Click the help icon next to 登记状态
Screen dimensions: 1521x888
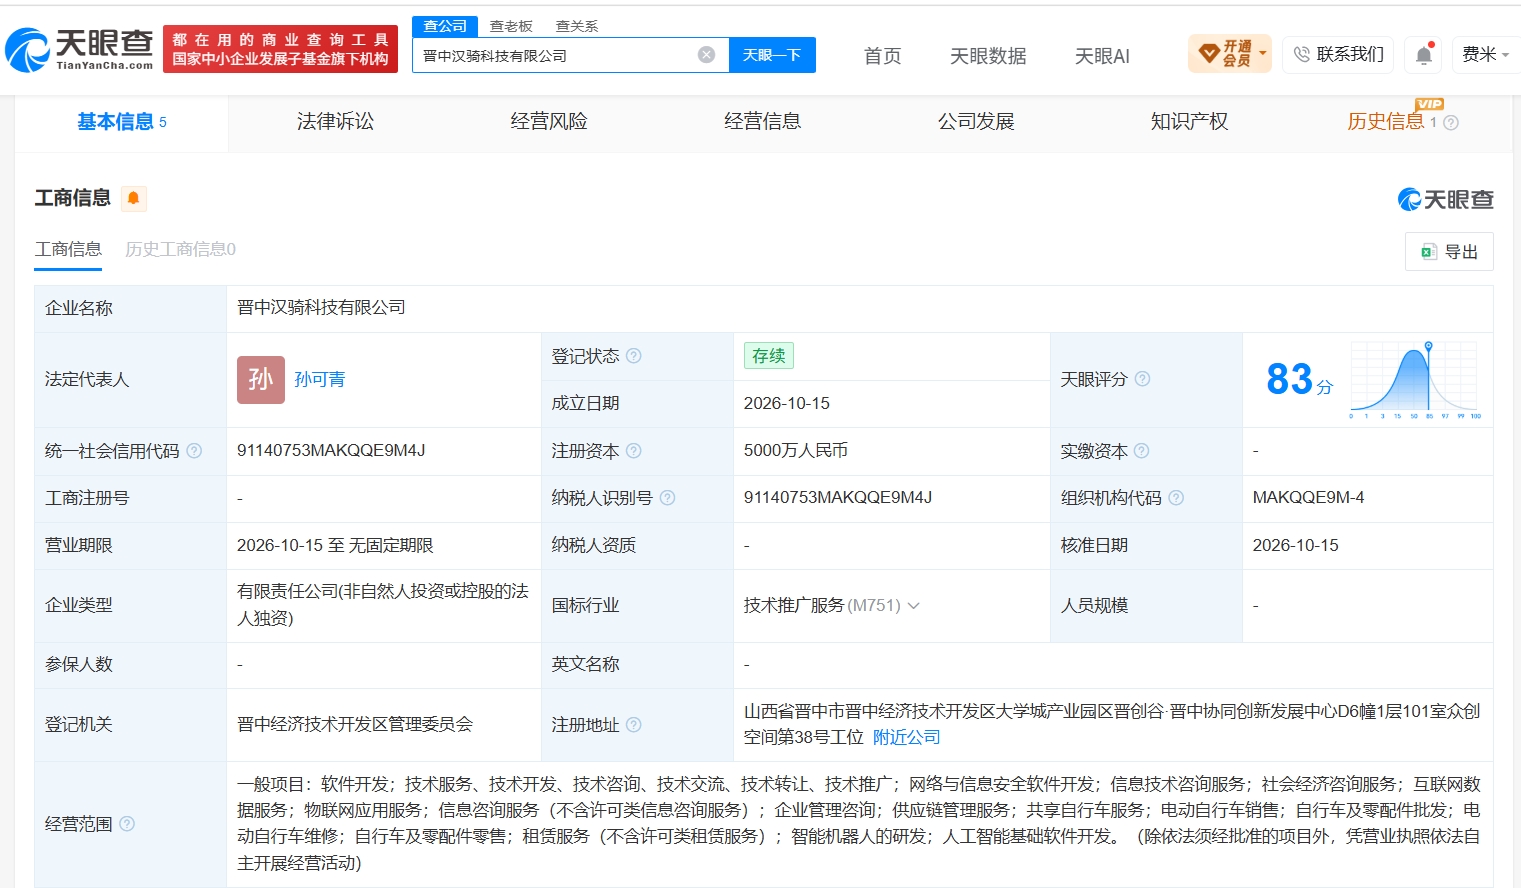click(x=634, y=356)
